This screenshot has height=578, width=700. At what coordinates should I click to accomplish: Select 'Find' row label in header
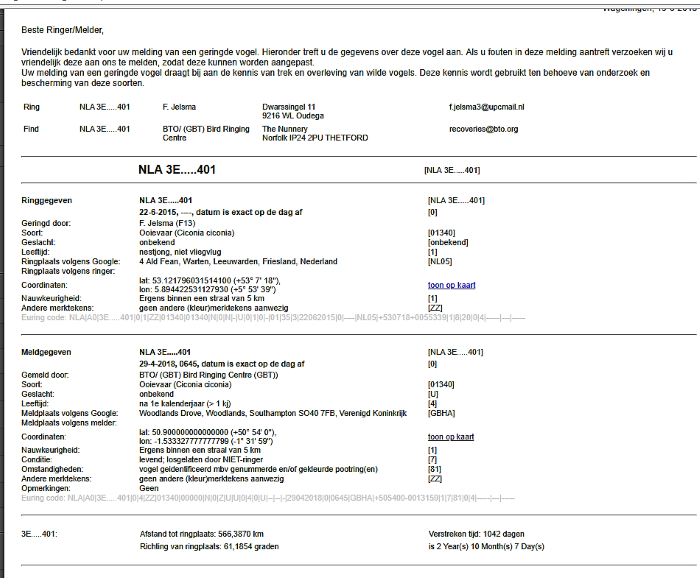(31, 129)
